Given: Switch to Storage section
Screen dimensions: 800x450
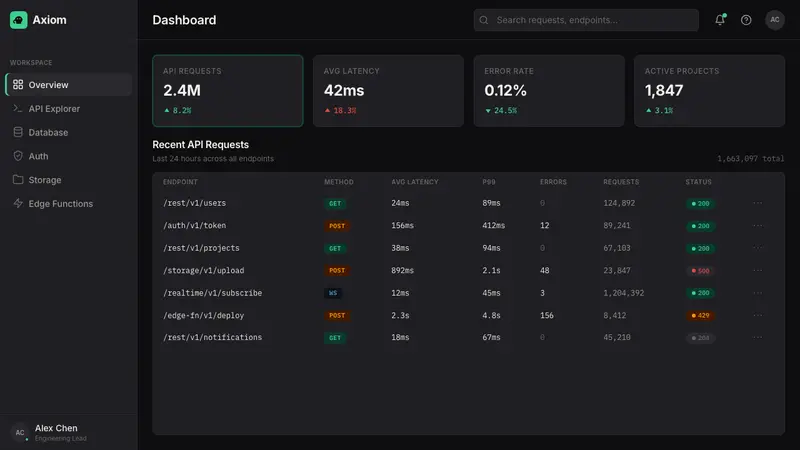Looking at the screenshot, I should (x=69, y=180).
